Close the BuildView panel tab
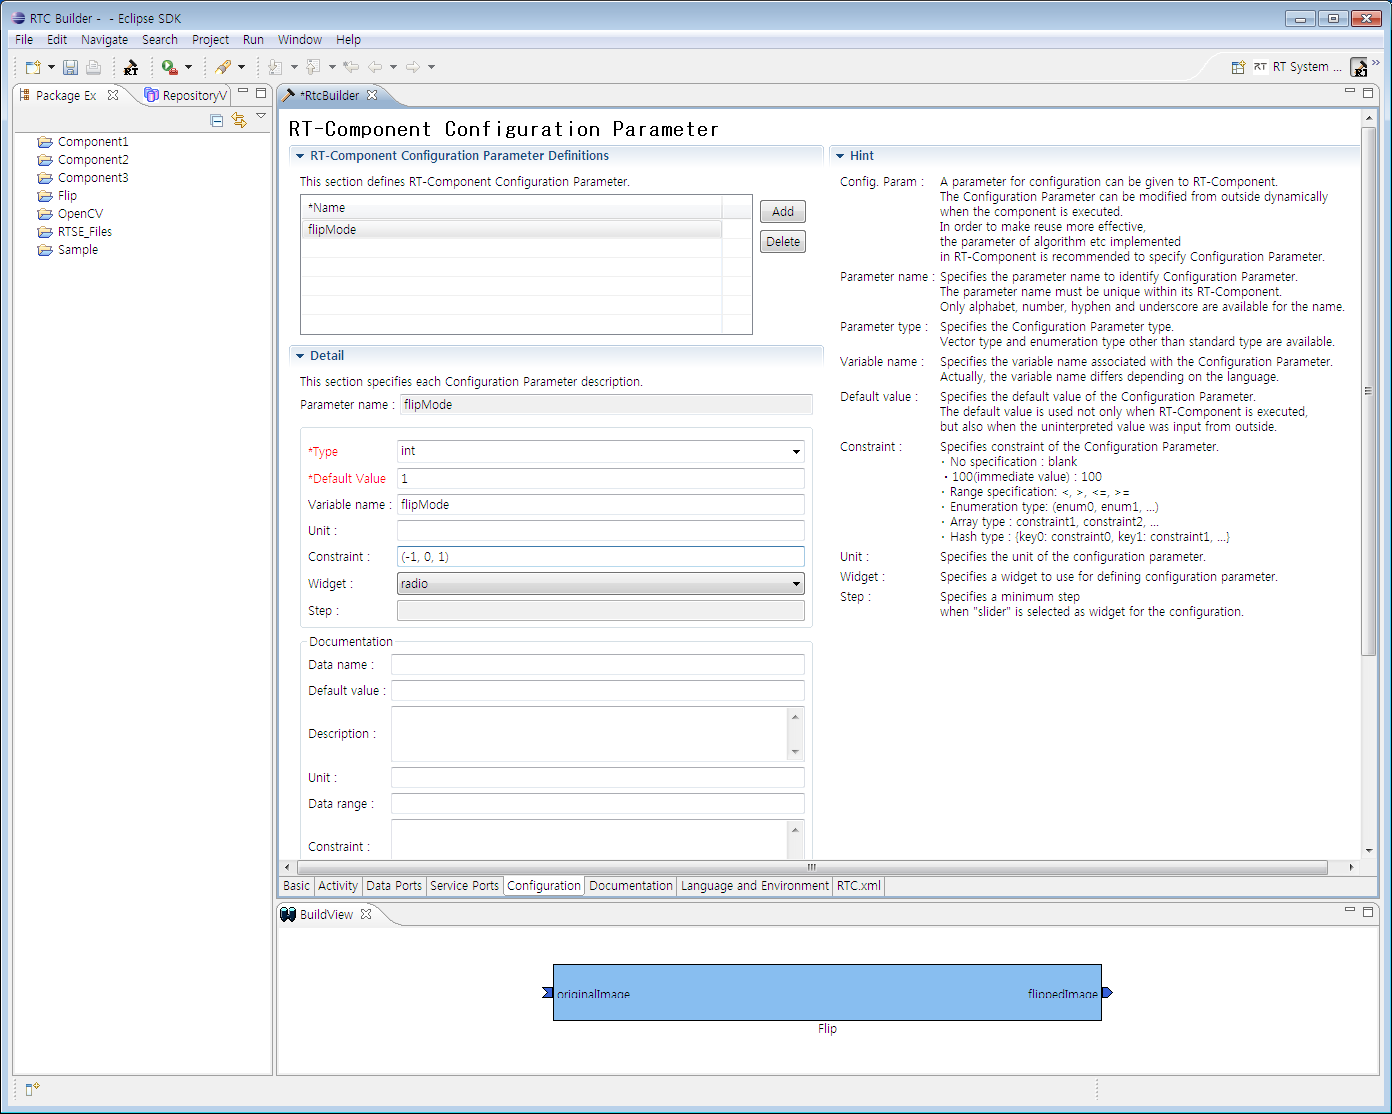1392x1114 pixels. pos(366,914)
